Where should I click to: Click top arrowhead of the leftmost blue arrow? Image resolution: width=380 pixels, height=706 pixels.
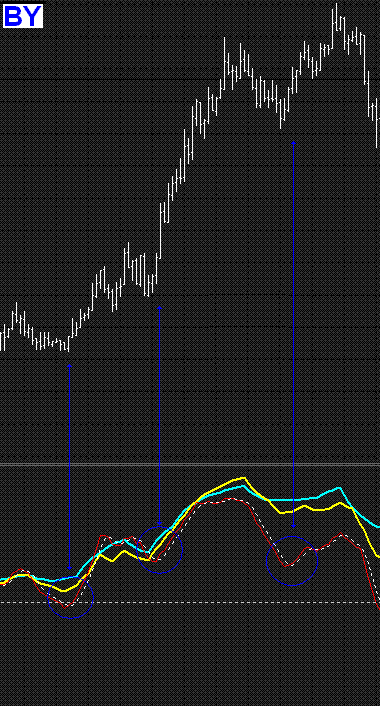click(69, 367)
